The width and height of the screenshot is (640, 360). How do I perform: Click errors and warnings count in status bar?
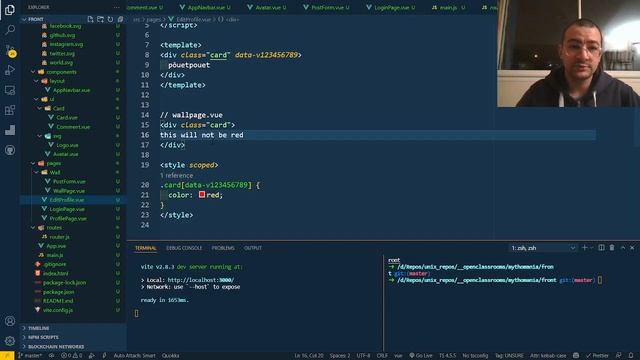[71, 356]
